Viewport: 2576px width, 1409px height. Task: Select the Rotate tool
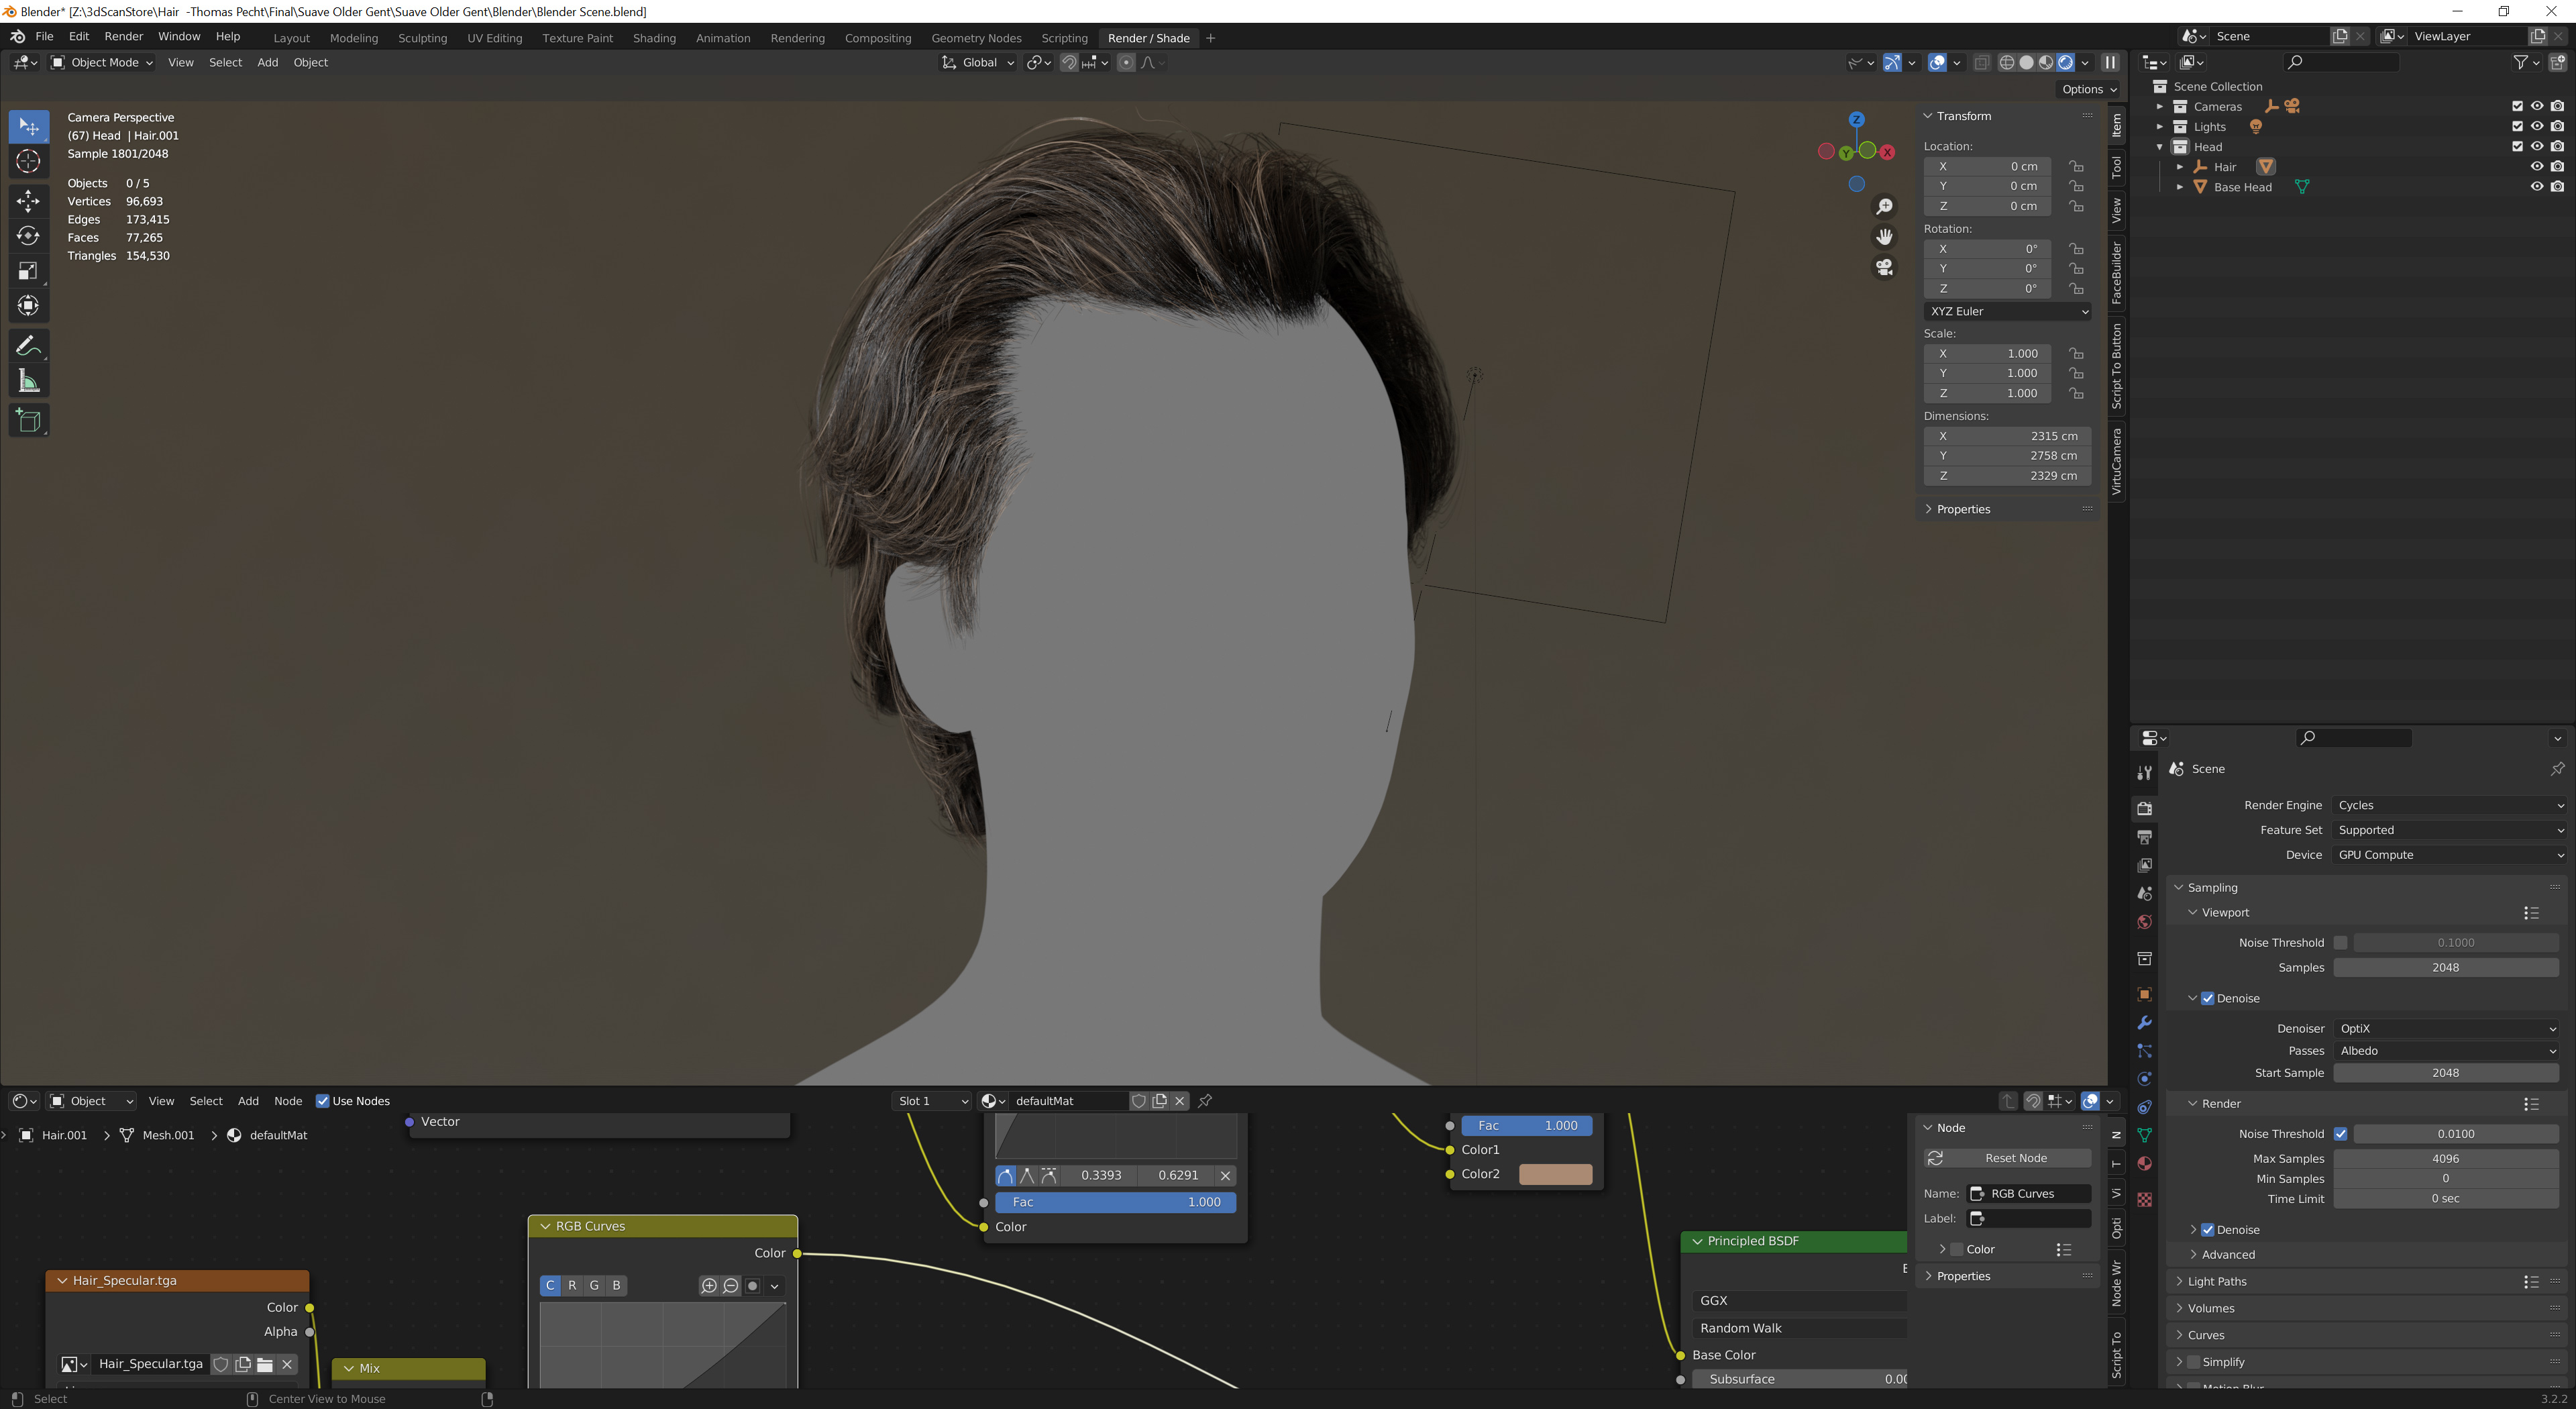pos(28,236)
